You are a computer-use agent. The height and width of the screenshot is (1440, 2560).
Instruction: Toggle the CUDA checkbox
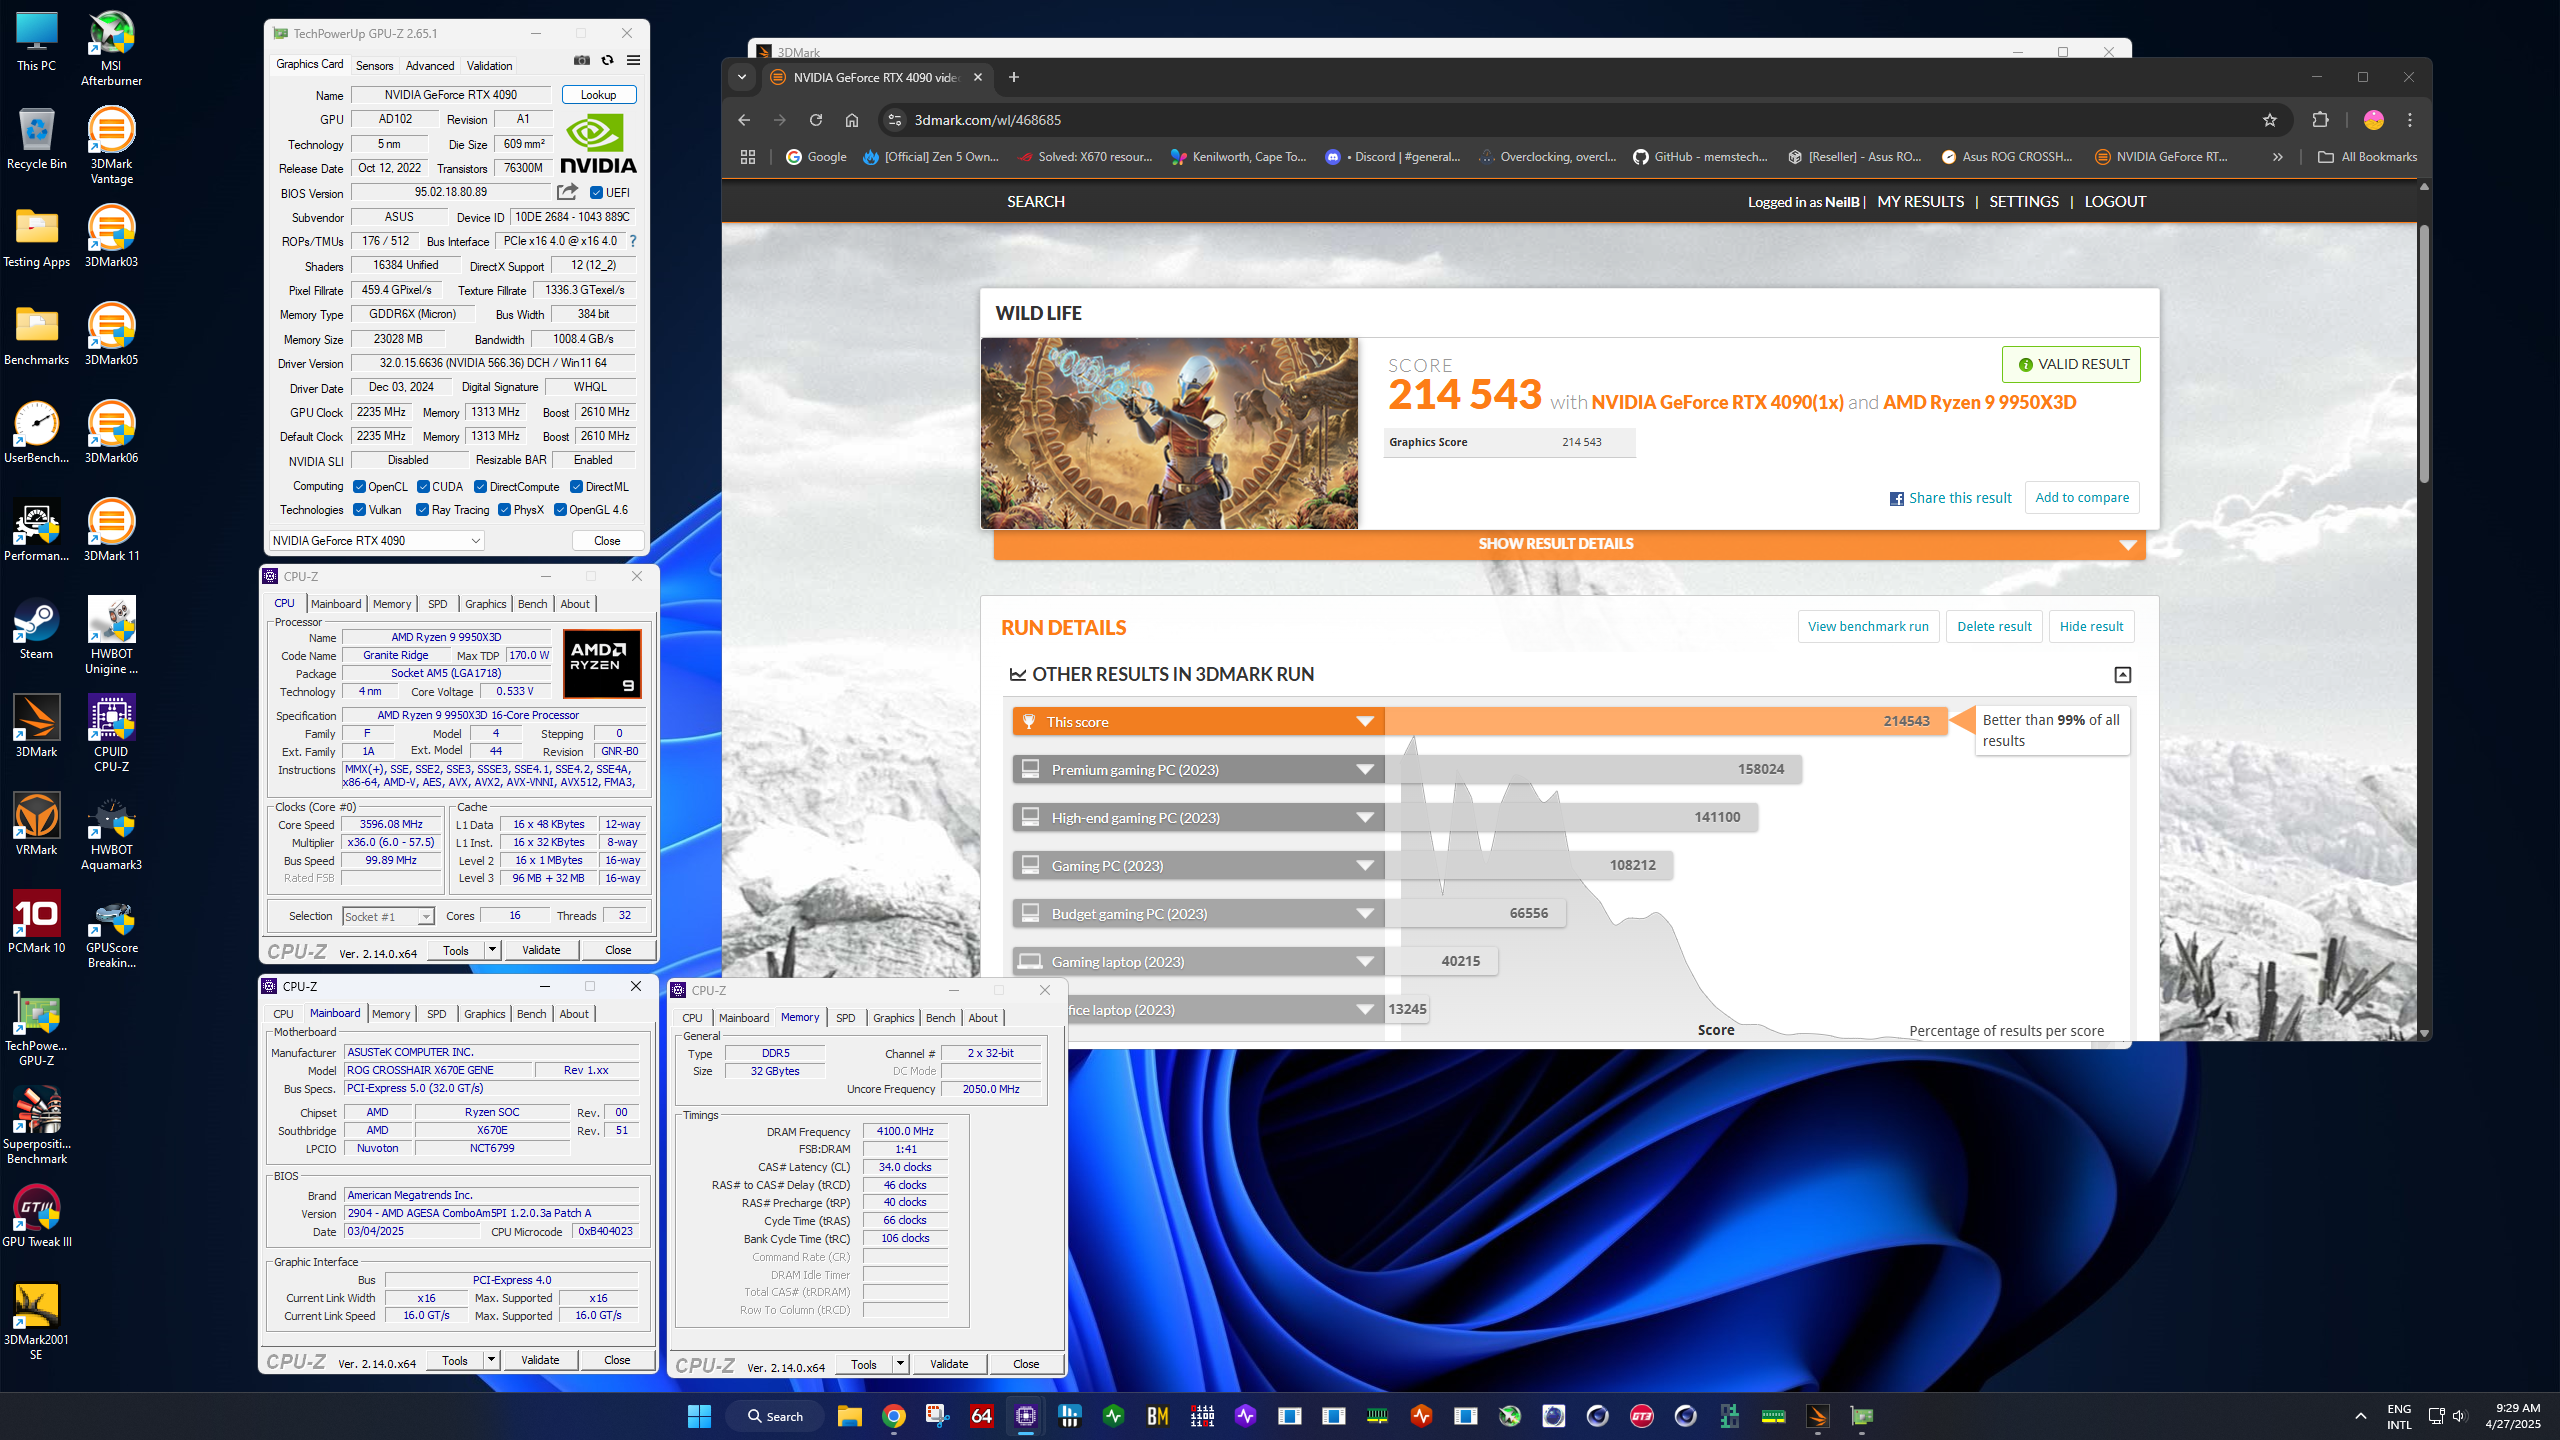pos(423,487)
